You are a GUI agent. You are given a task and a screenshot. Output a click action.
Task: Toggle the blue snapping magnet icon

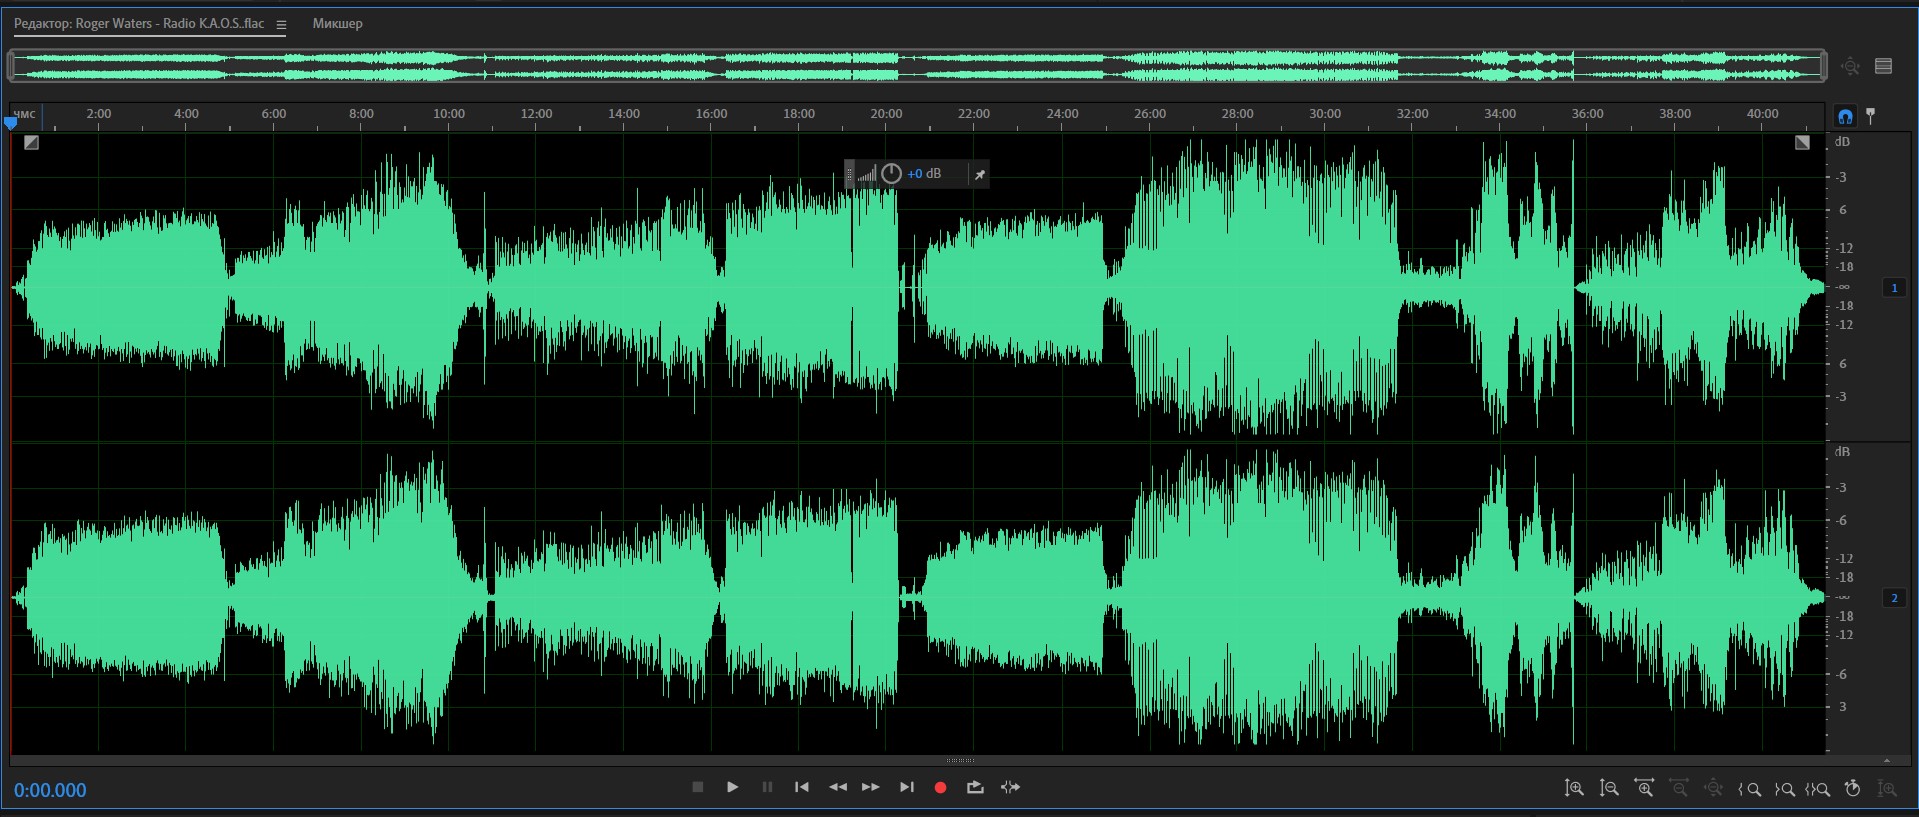[1845, 116]
